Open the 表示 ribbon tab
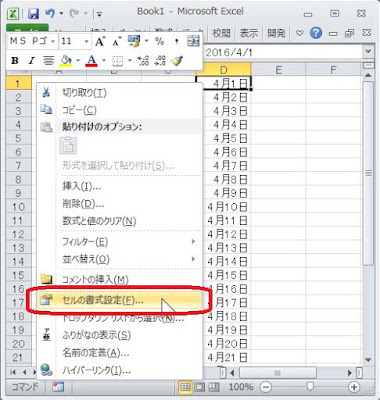This screenshot has height=400, width=380. pos(249,33)
